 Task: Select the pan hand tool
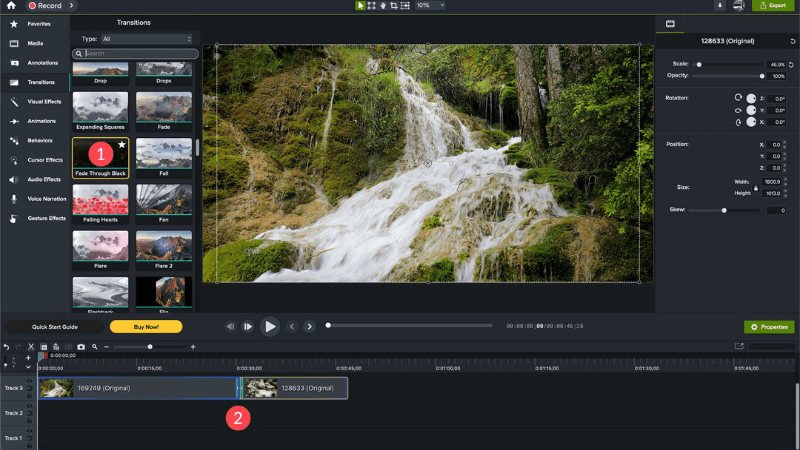(x=383, y=6)
